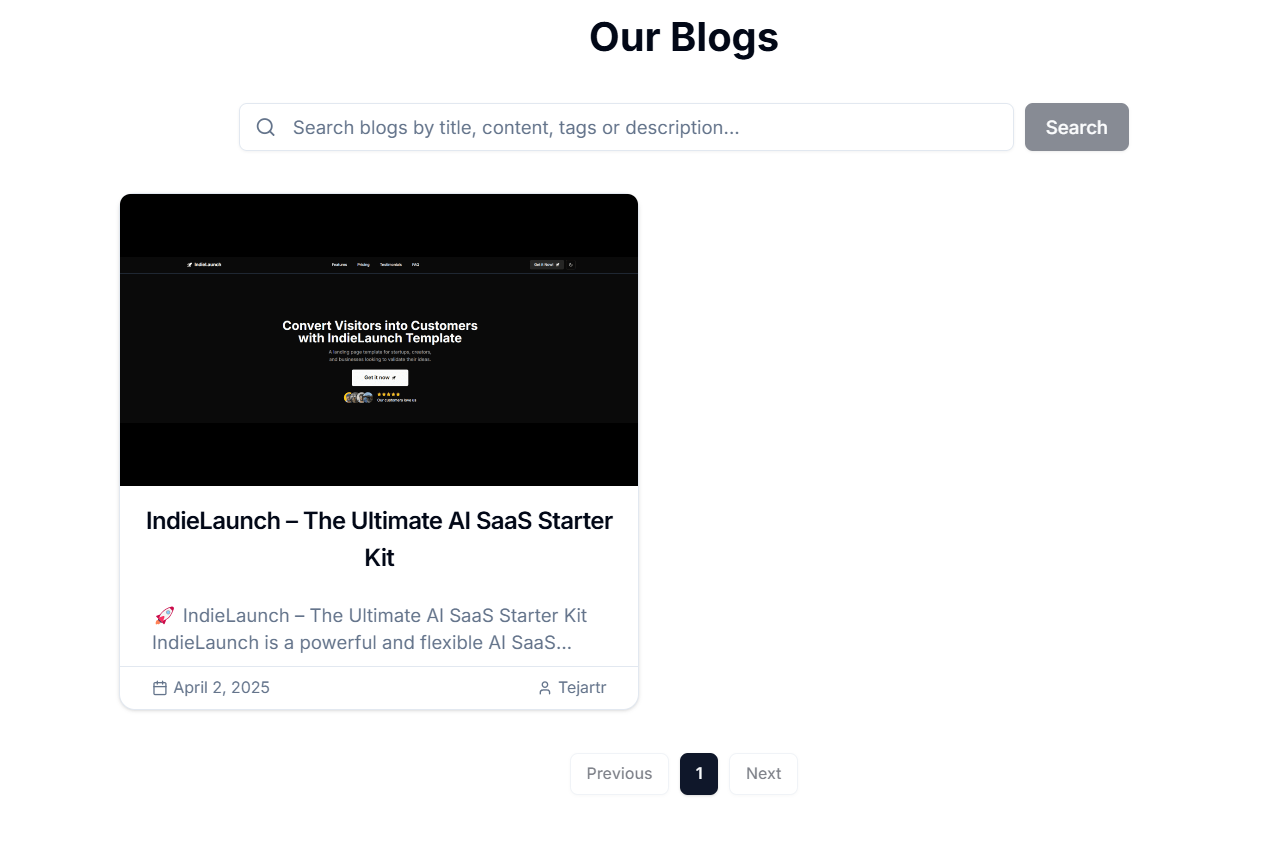Image resolution: width=1288 pixels, height=852 pixels.
Task: Click the rocket emoji in the blog excerpt
Action: pos(165,615)
